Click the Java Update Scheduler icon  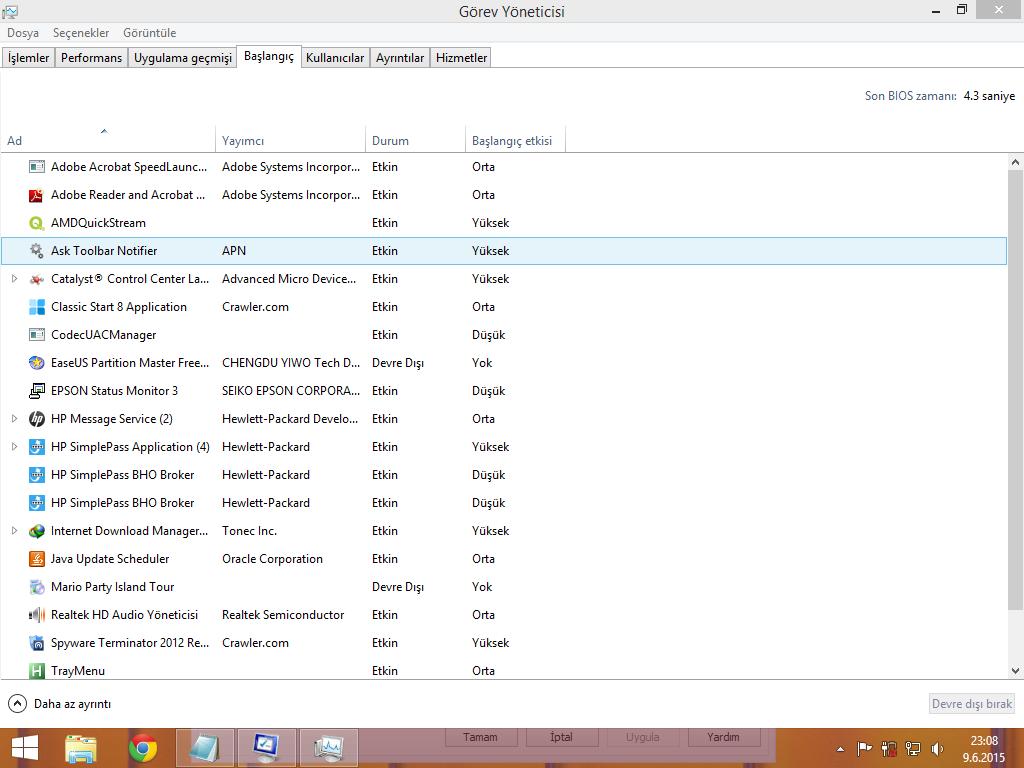(37, 559)
